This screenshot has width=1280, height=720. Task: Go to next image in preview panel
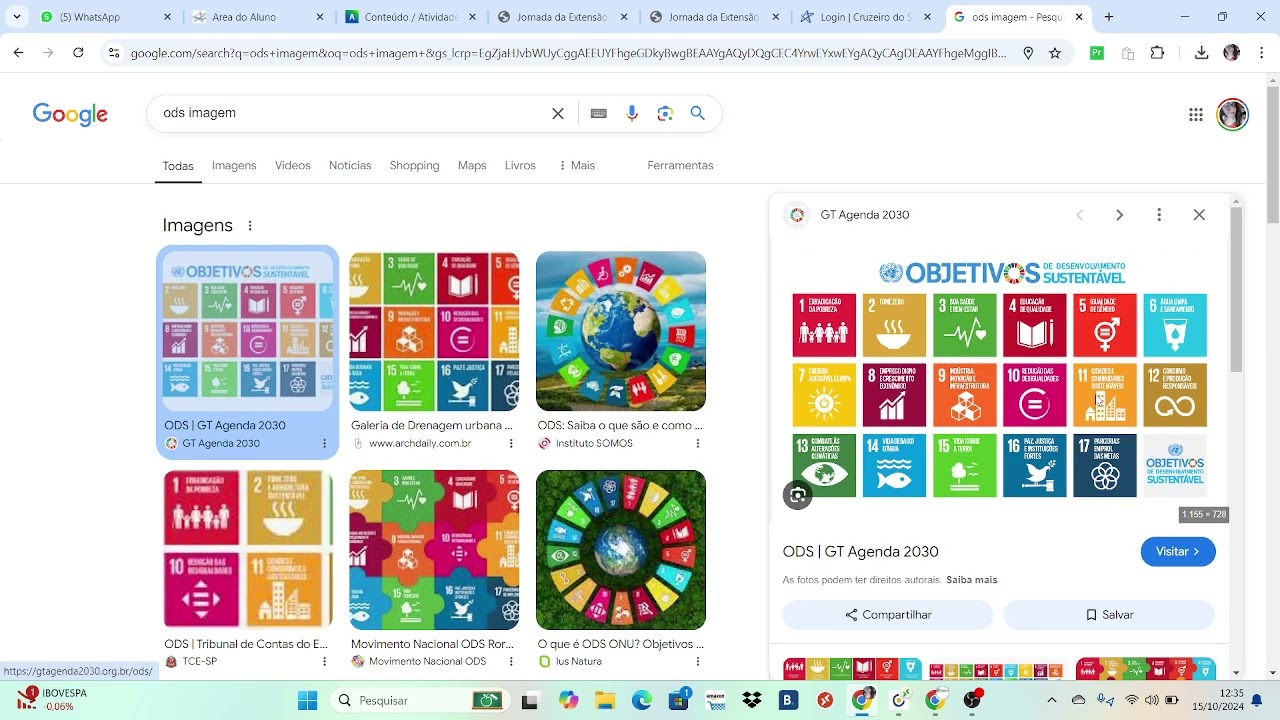click(x=1119, y=215)
